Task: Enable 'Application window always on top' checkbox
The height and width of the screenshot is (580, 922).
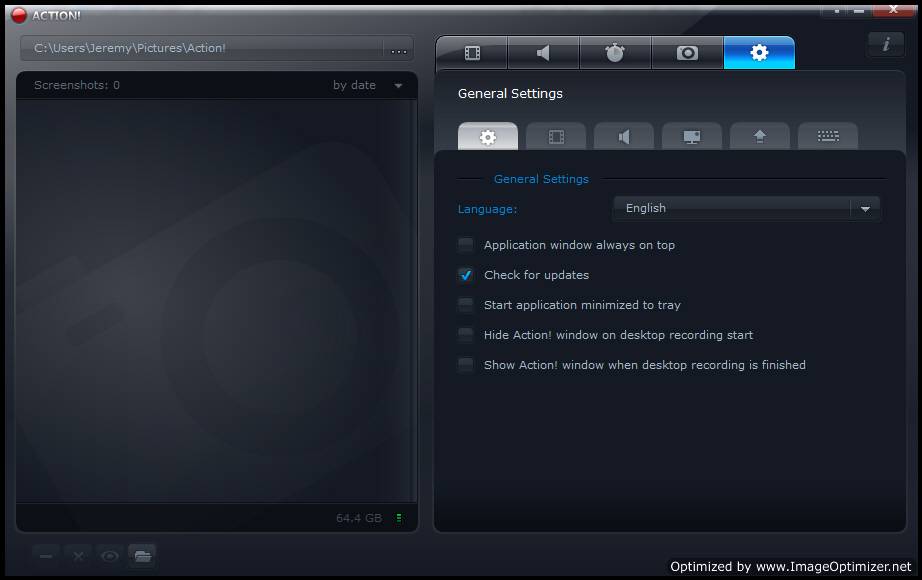Action: tap(466, 245)
